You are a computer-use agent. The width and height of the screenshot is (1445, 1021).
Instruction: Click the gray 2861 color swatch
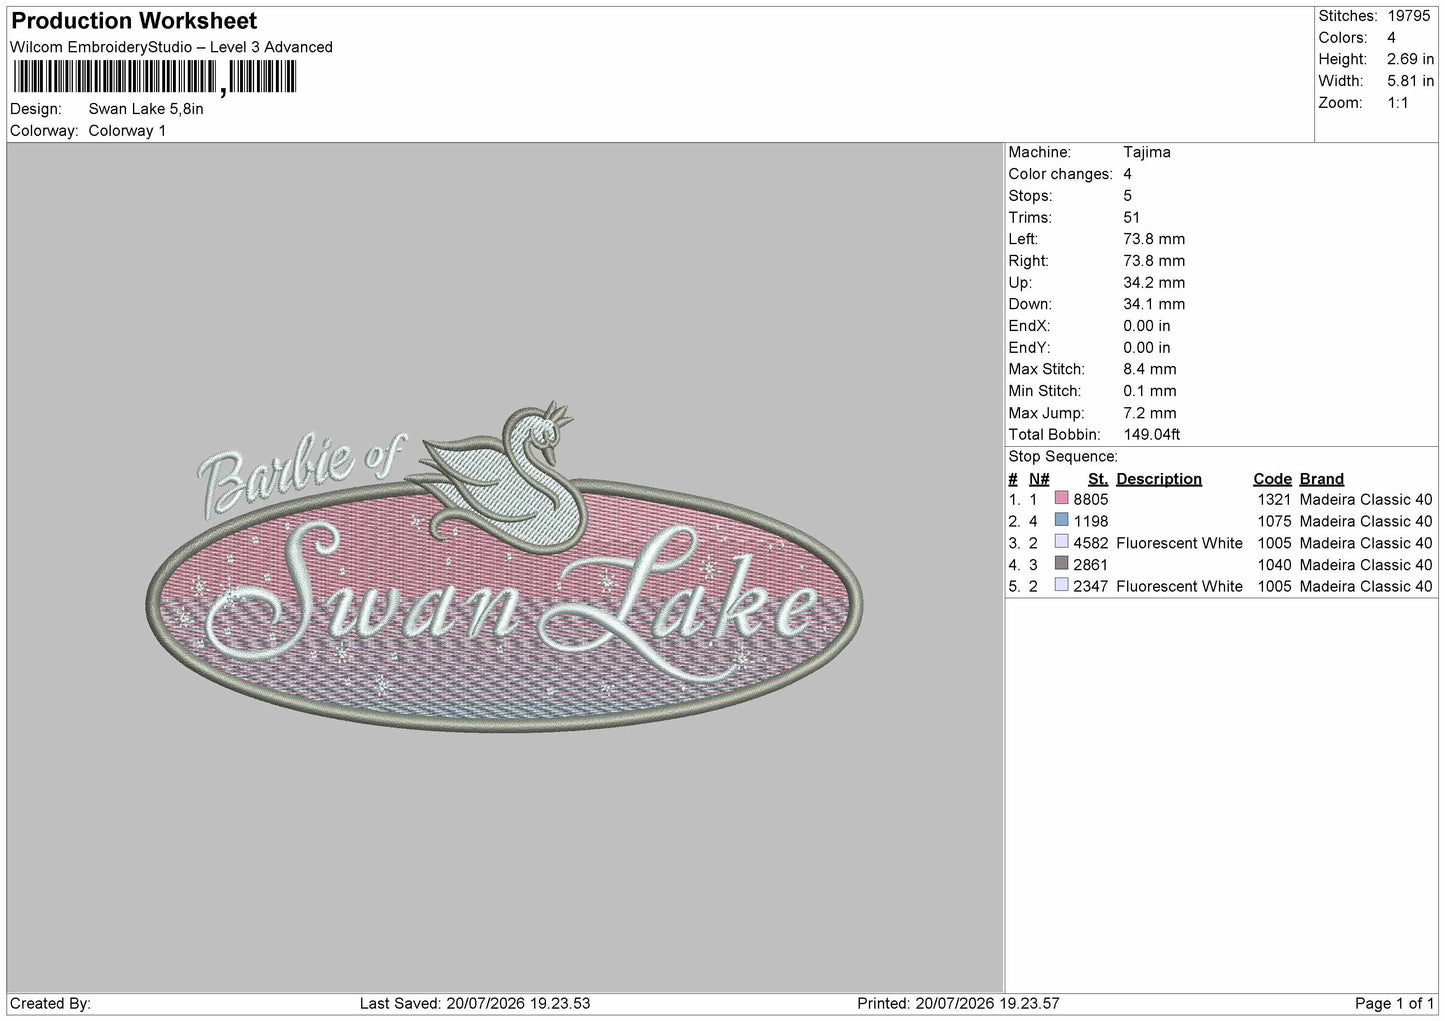tap(1062, 564)
